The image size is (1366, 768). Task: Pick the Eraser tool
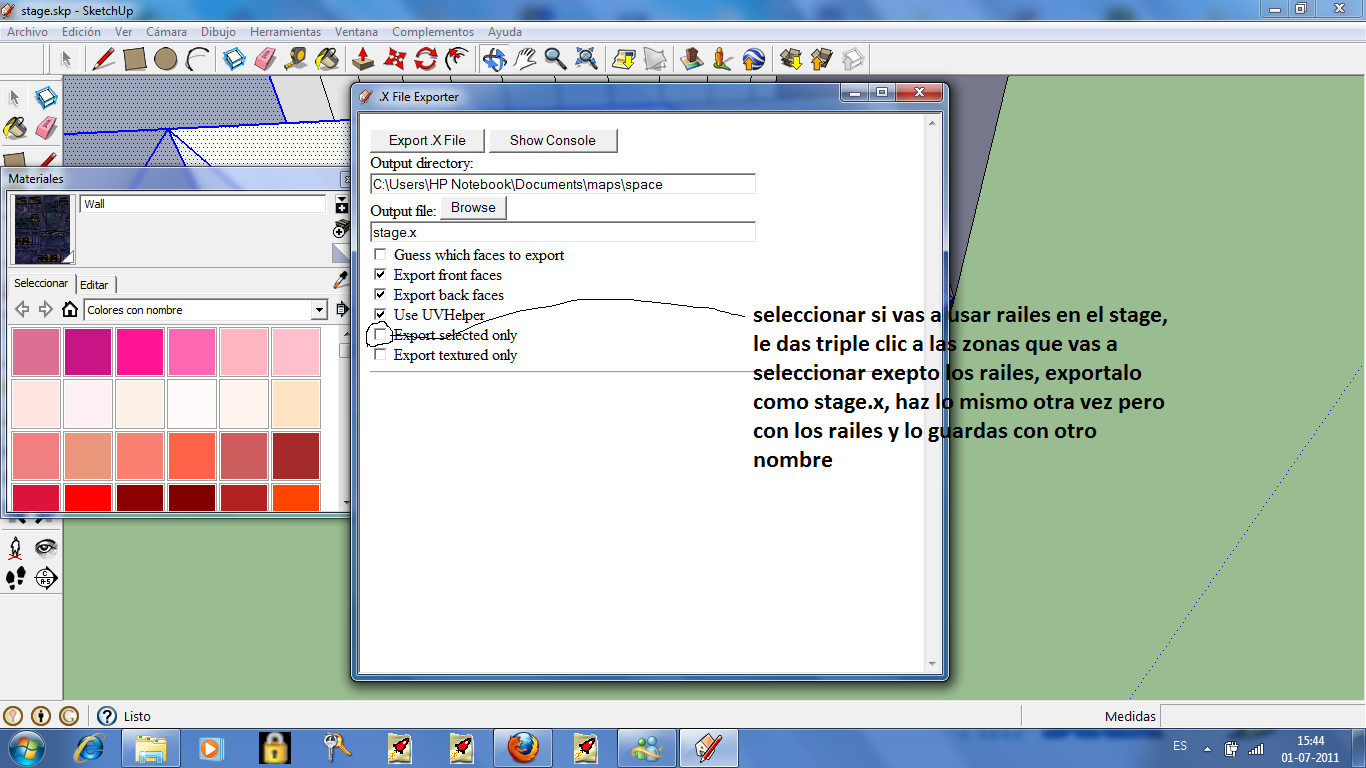point(263,59)
